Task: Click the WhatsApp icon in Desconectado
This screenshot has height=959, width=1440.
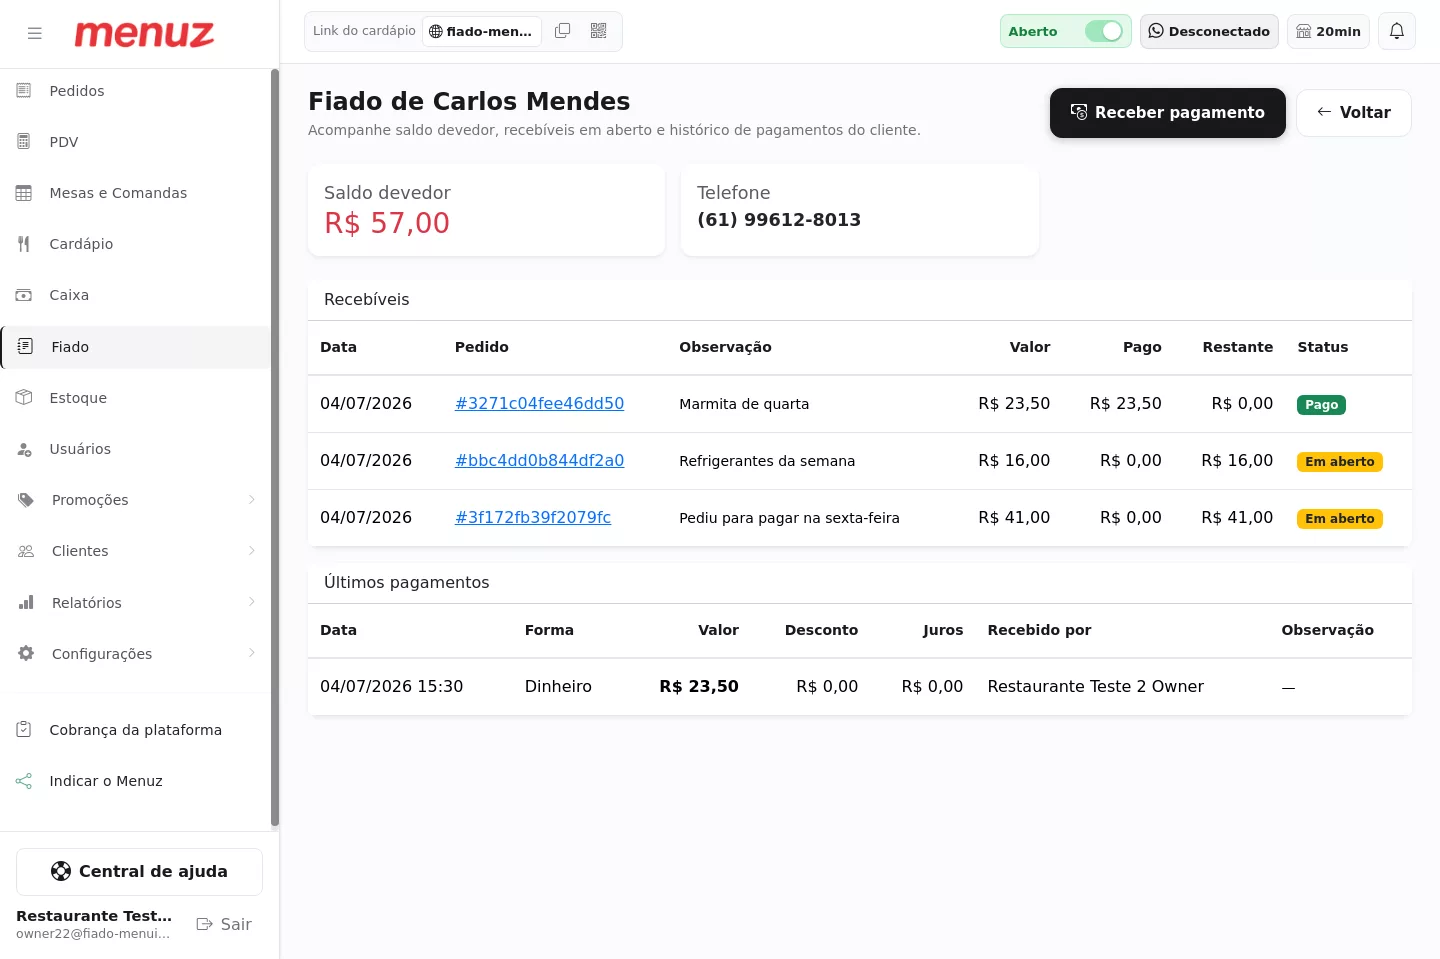Action: pyautogui.click(x=1156, y=31)
